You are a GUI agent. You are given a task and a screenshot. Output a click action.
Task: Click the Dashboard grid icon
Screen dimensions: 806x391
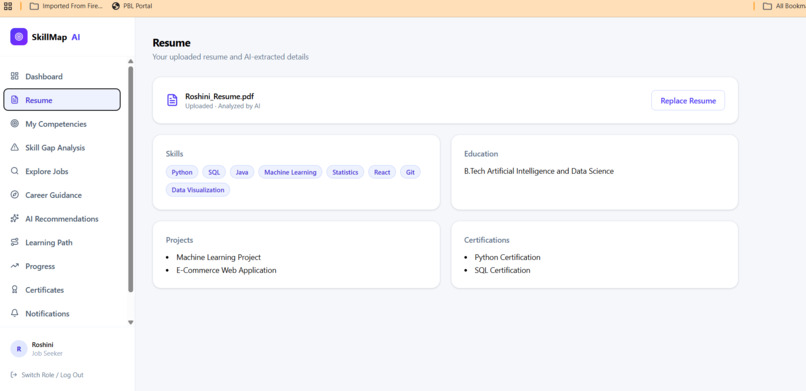point(14,76)
